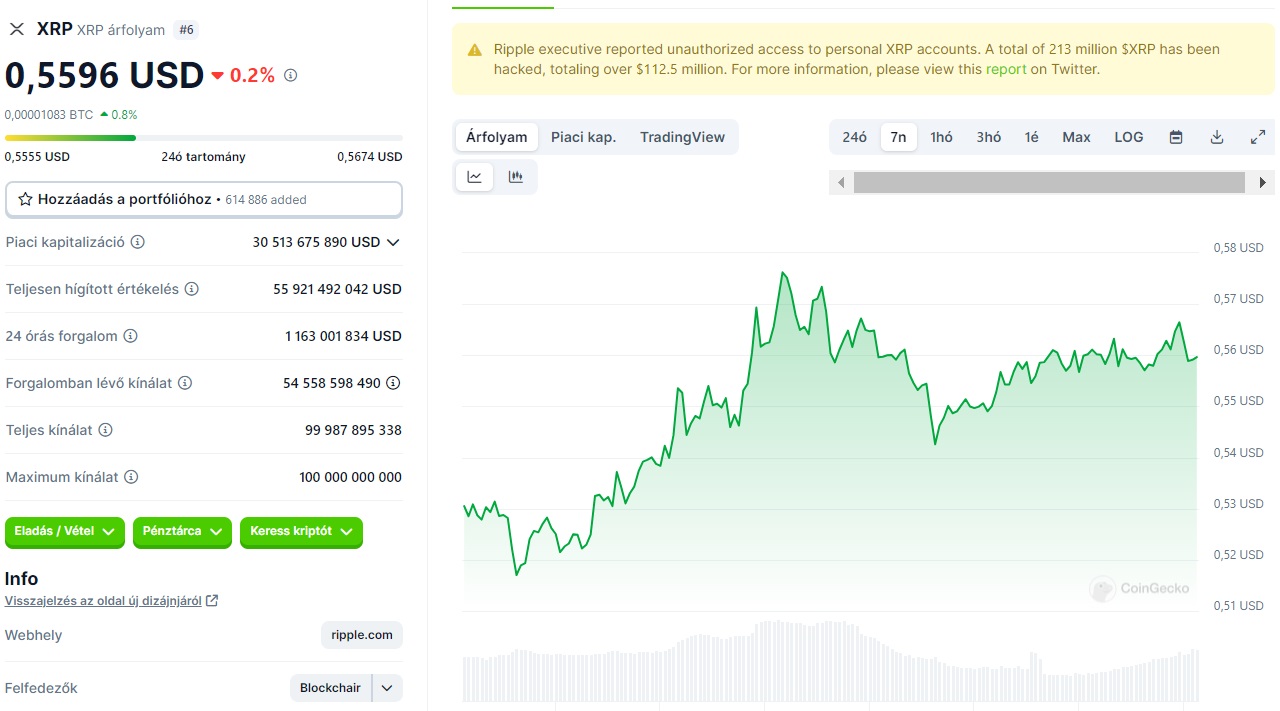The width and height of the screenshot is (1280, 711).
Task: Set chart range to 3hó
Action: pyautogui.click(x=989, y=137)
